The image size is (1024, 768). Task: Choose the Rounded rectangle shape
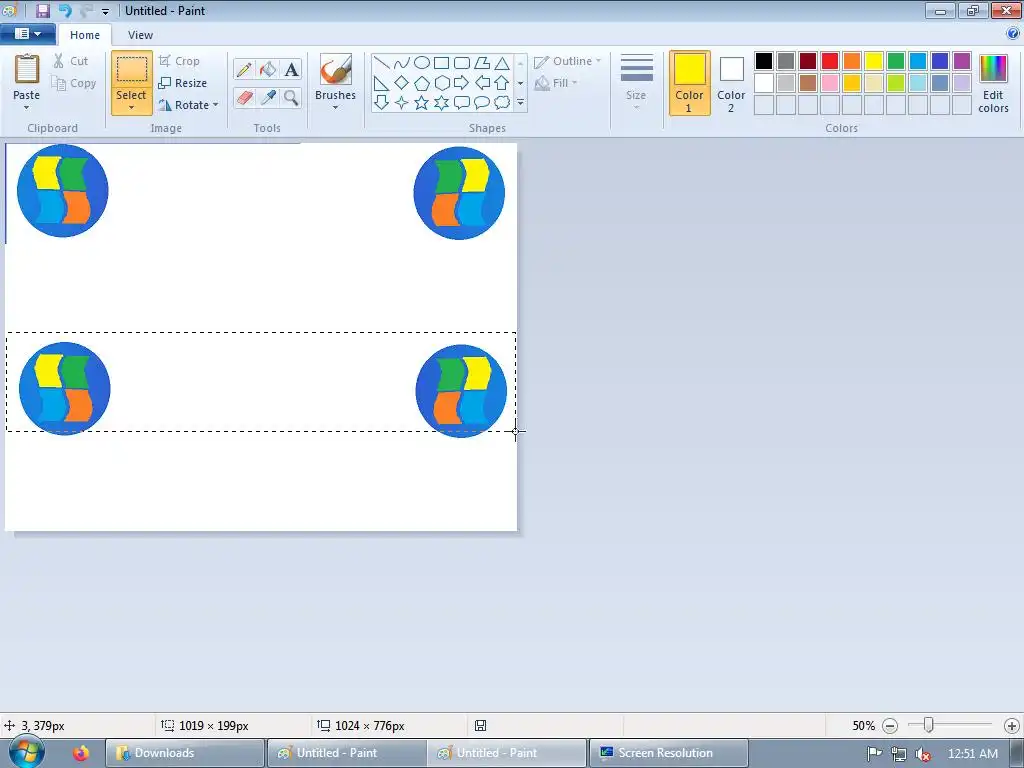pos(462,63)
